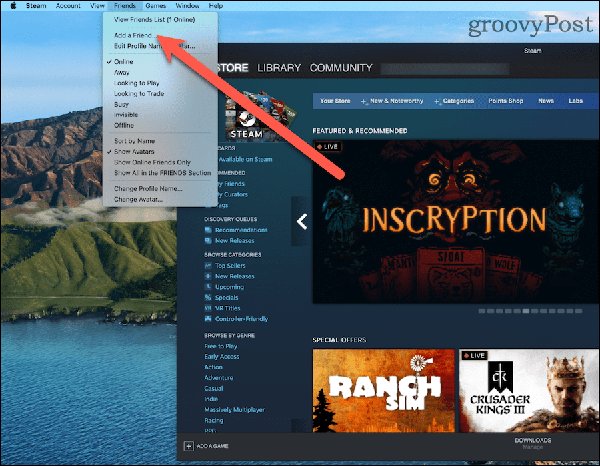Click the Top Sellers icon
This screenshot has height=466, width=600.
[x=208, y=266]
